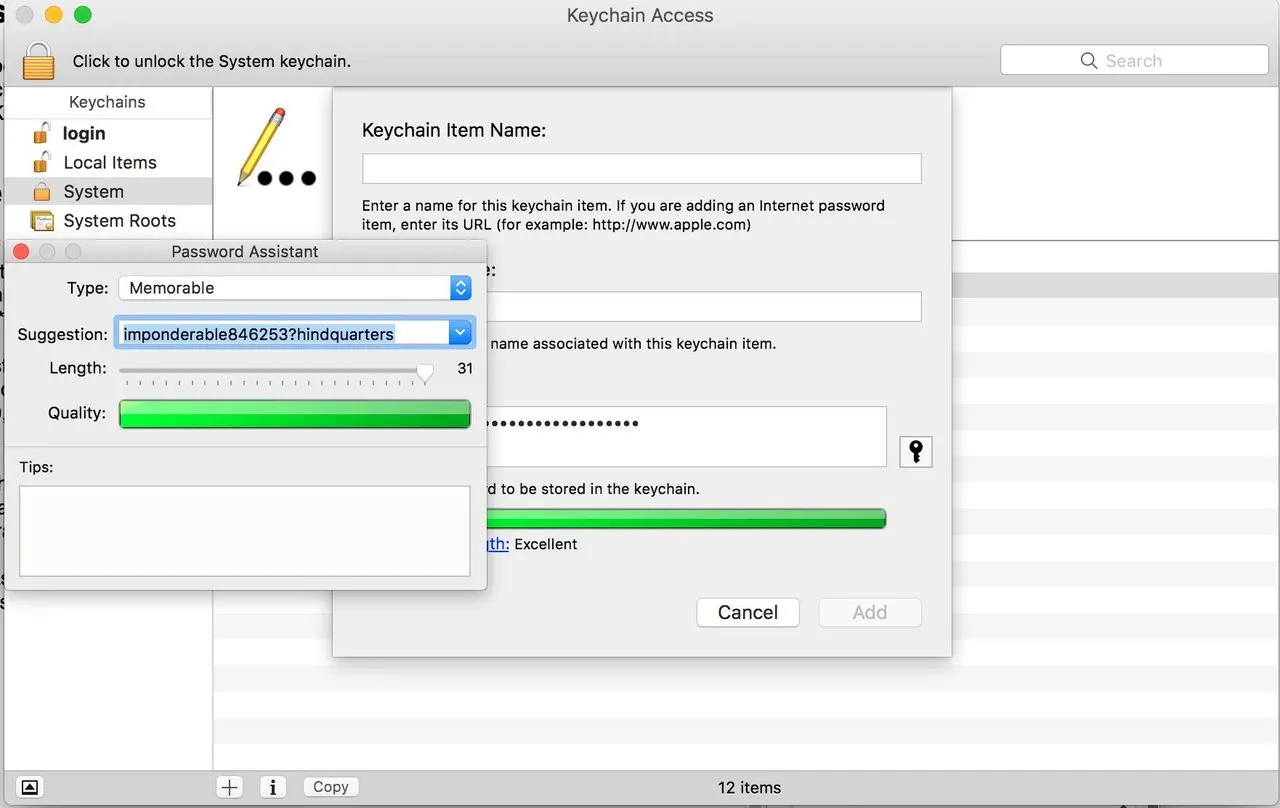Click the lock icon to unlock the System keychain

point(39,60)
